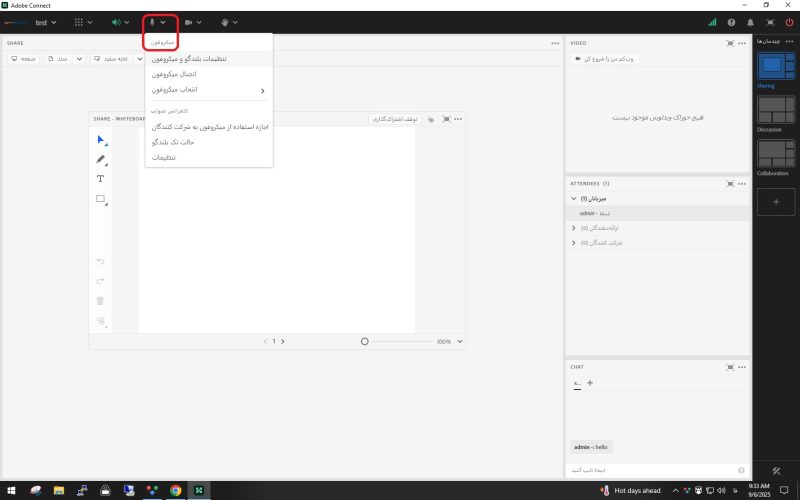Maximize the Video pod to full screen
Viewport: 800px width, 500px height.
click(729, 43)
